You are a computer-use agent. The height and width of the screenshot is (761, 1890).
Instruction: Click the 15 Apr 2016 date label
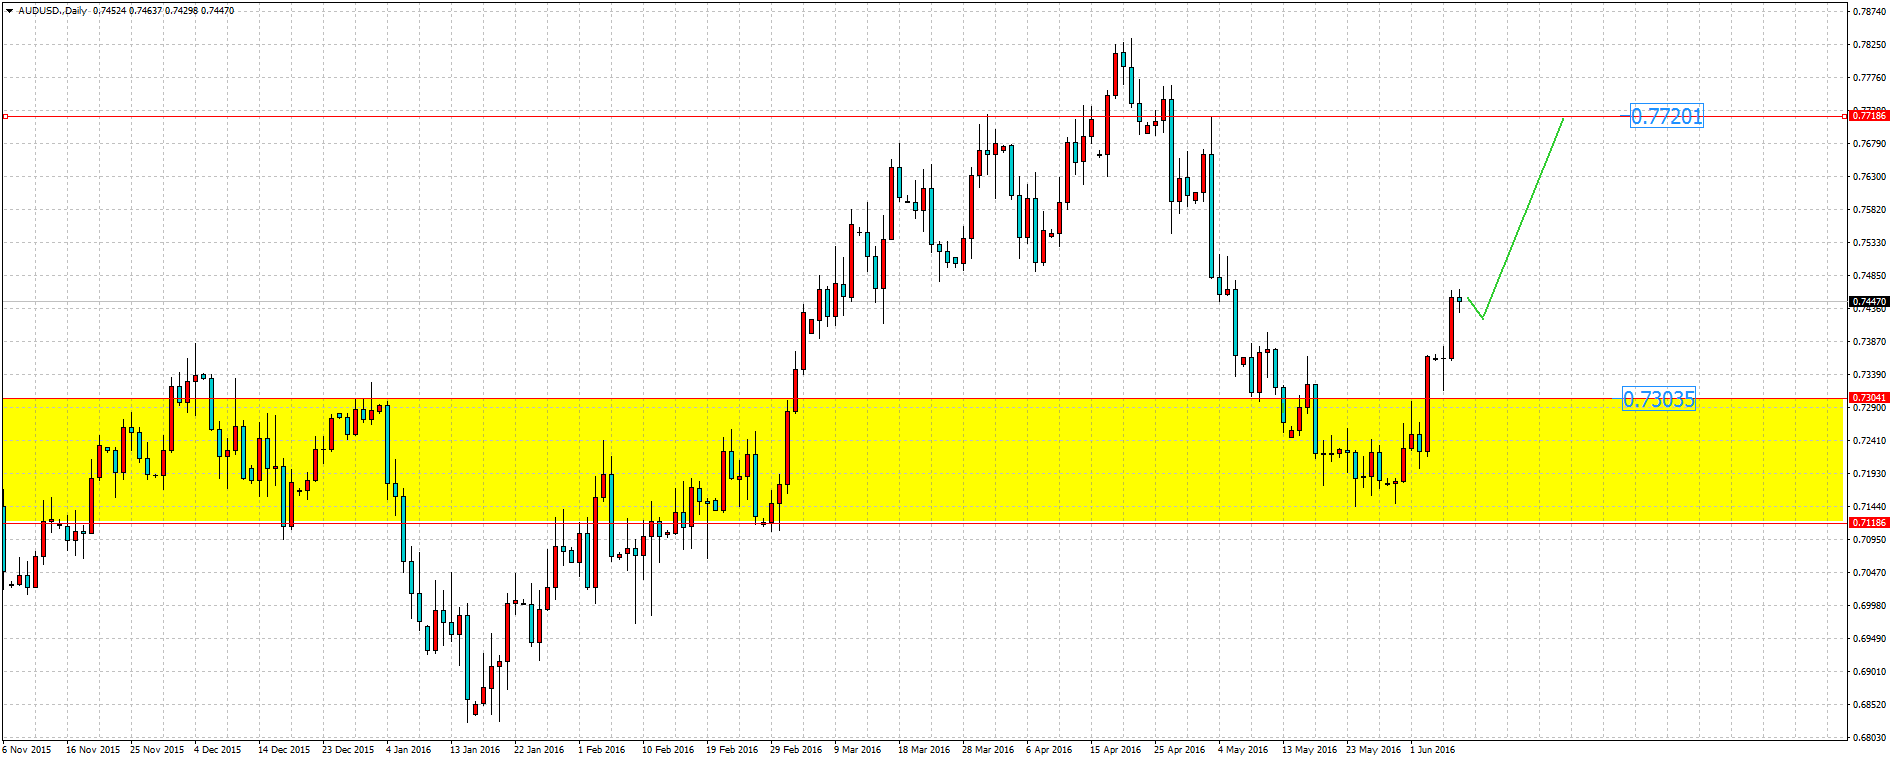1115,749
